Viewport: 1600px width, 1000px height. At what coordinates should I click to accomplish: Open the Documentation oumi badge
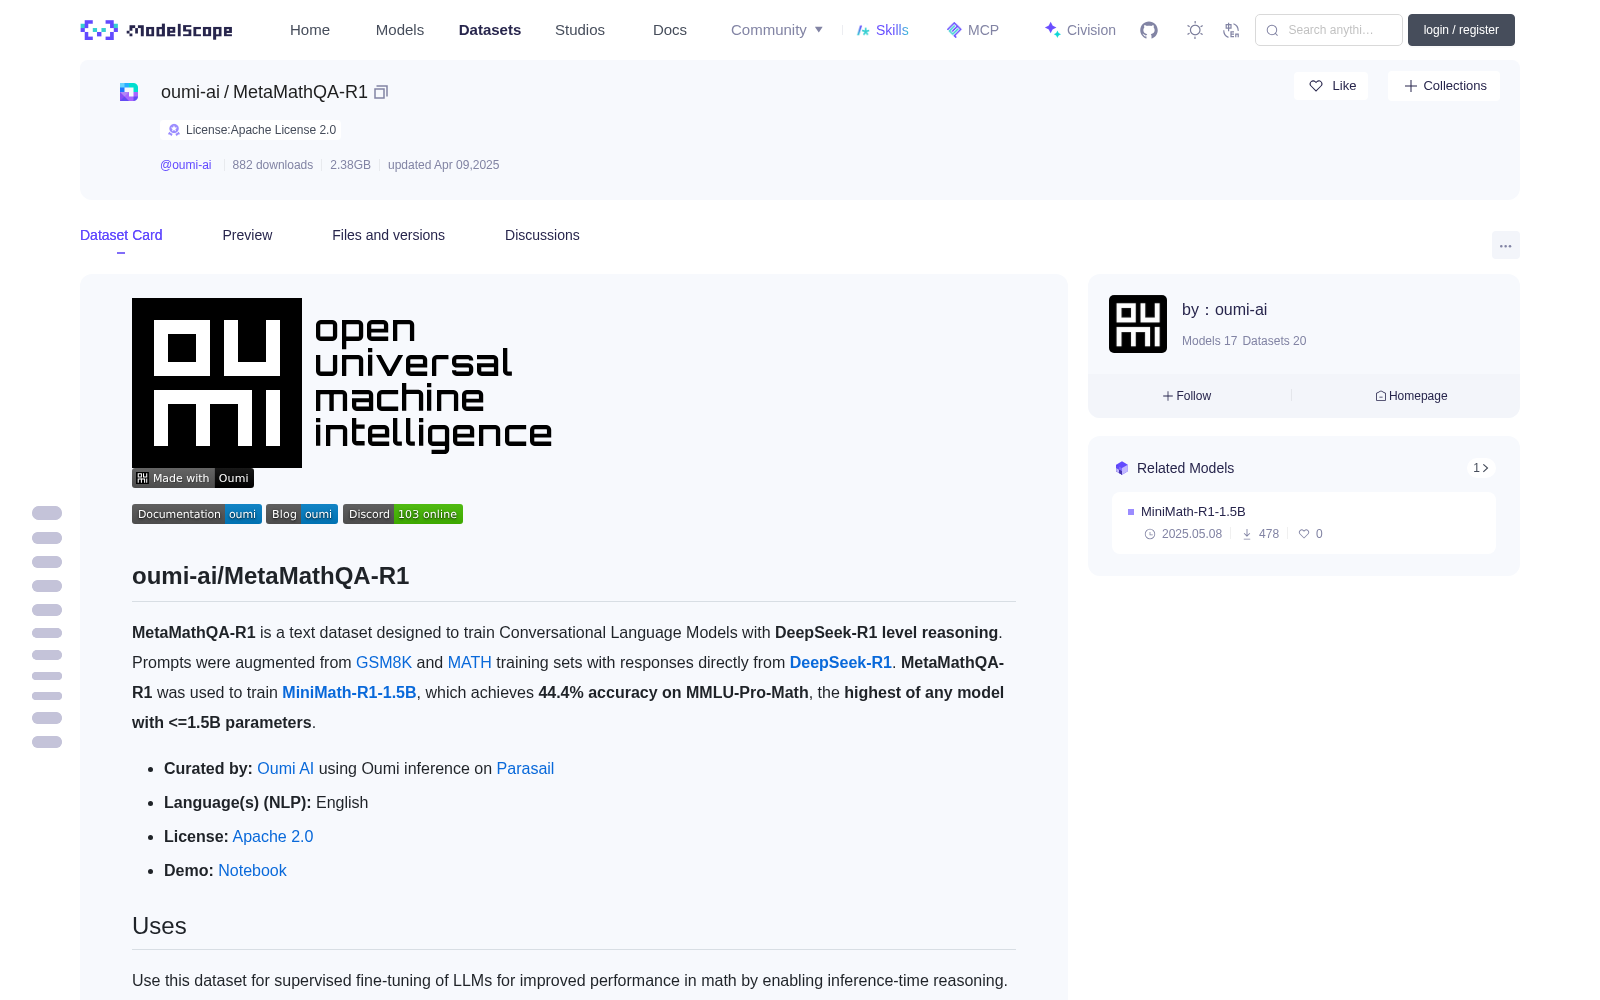click(x=197, y=514)
